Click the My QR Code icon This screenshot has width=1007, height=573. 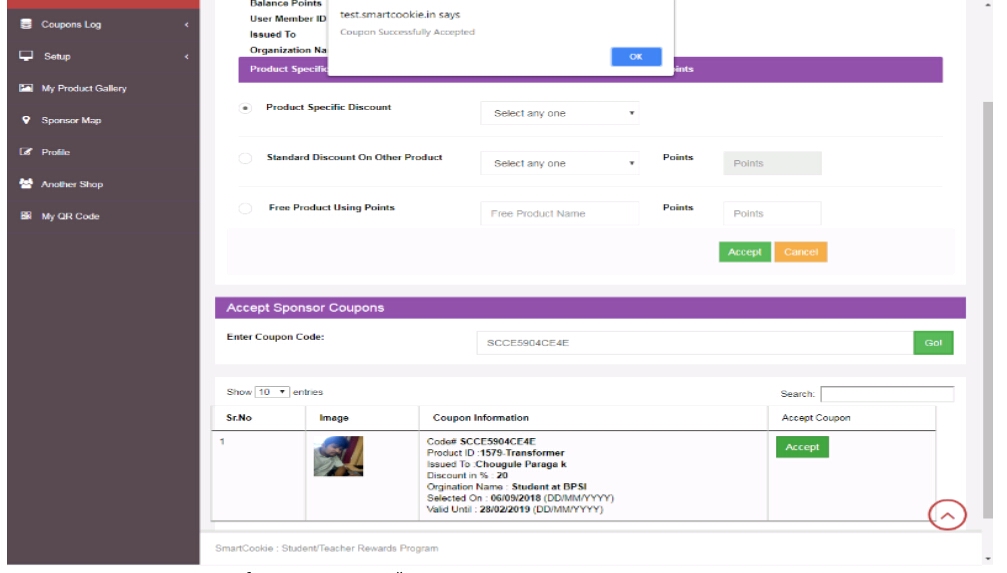point(26,216)
